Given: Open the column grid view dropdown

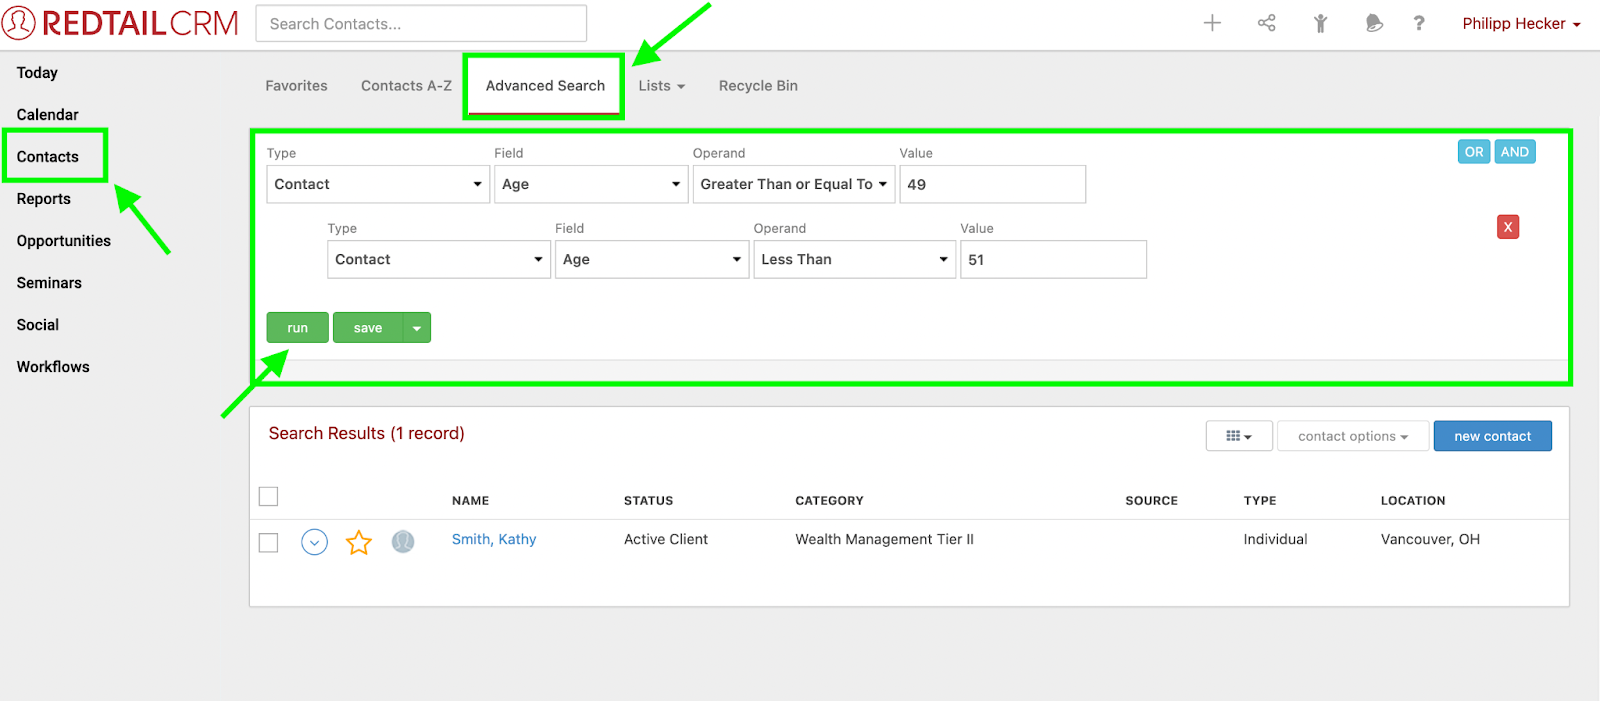Looking at the screenshot, I should pyautogui.click(x=1239, y=436).
